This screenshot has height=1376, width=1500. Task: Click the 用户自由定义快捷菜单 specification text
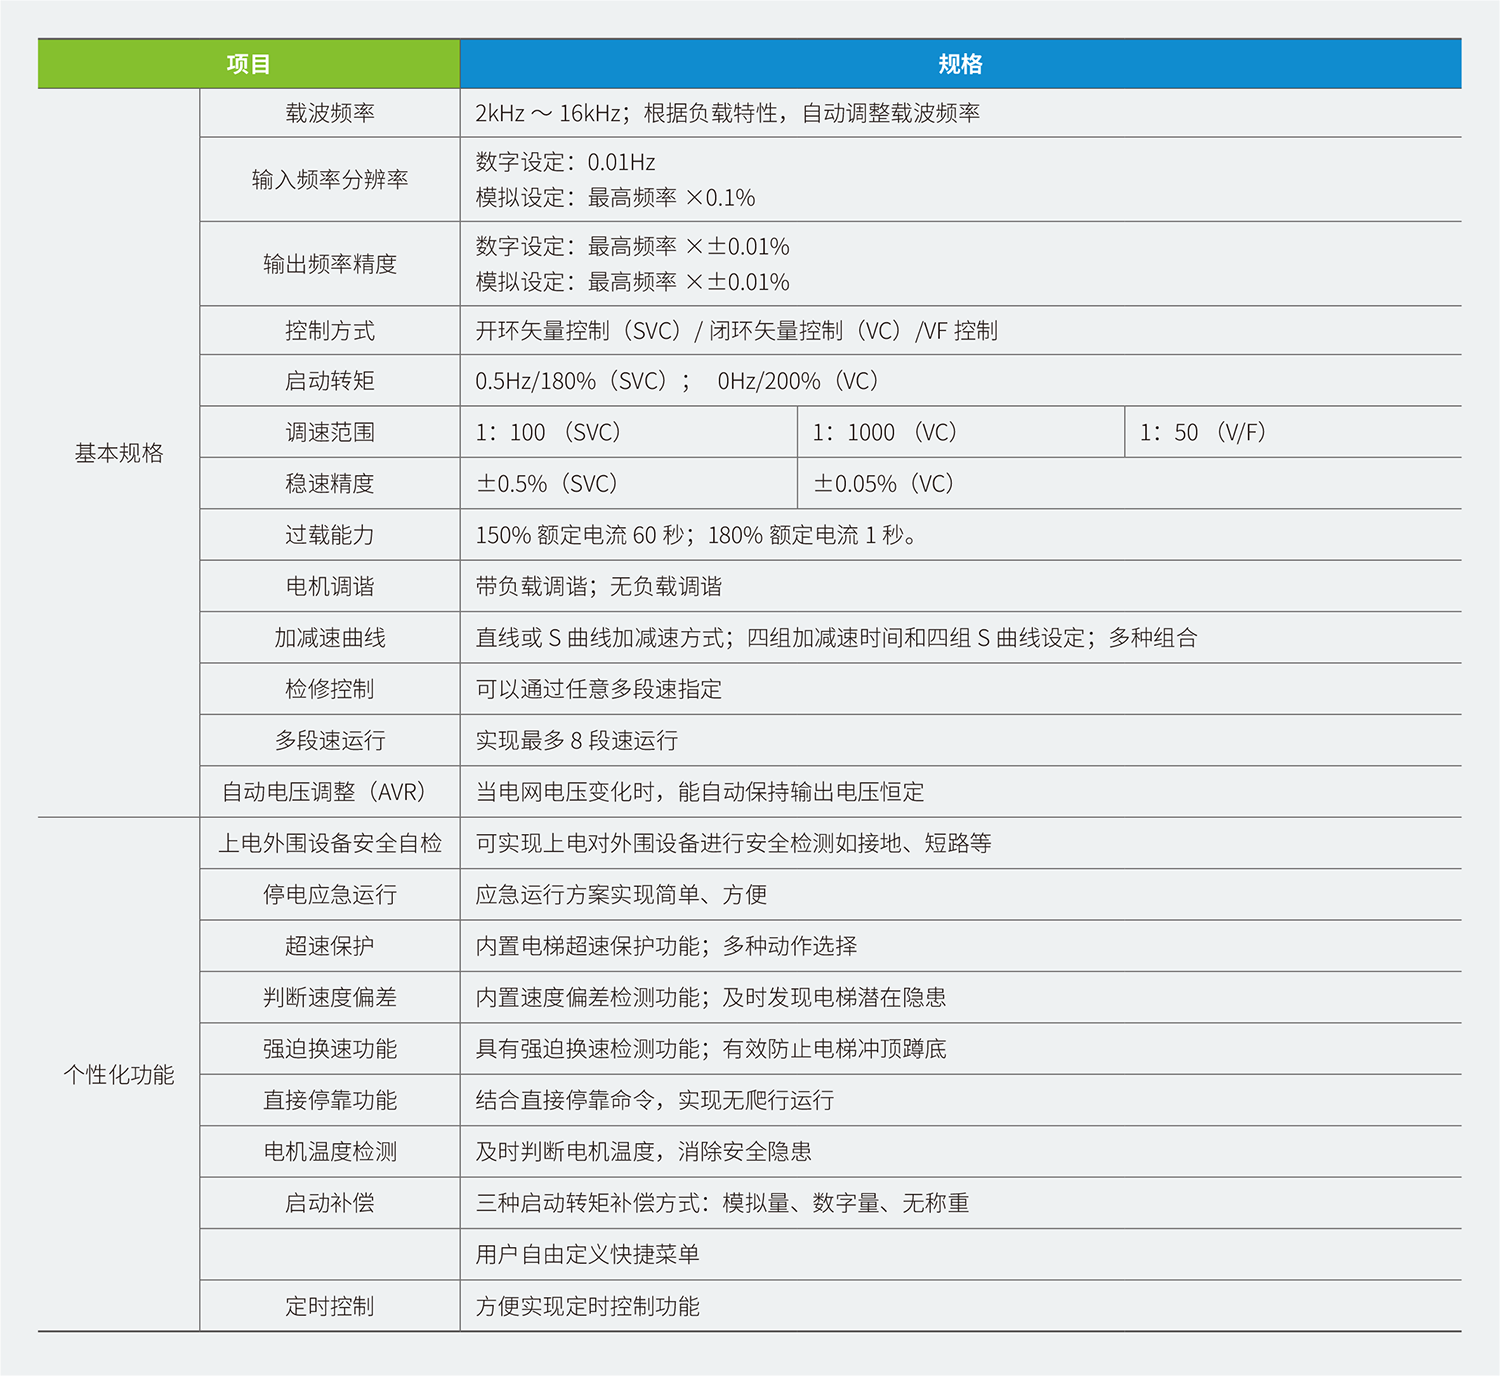(587, 1254)
